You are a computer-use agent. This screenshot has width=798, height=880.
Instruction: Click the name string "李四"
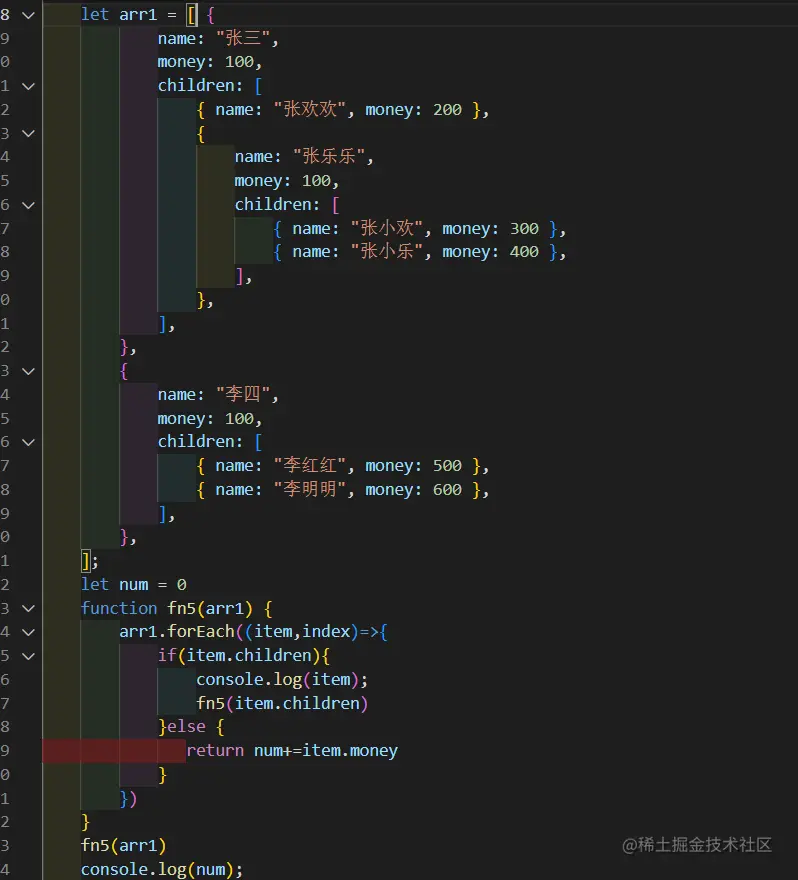[x=242, y=395]
